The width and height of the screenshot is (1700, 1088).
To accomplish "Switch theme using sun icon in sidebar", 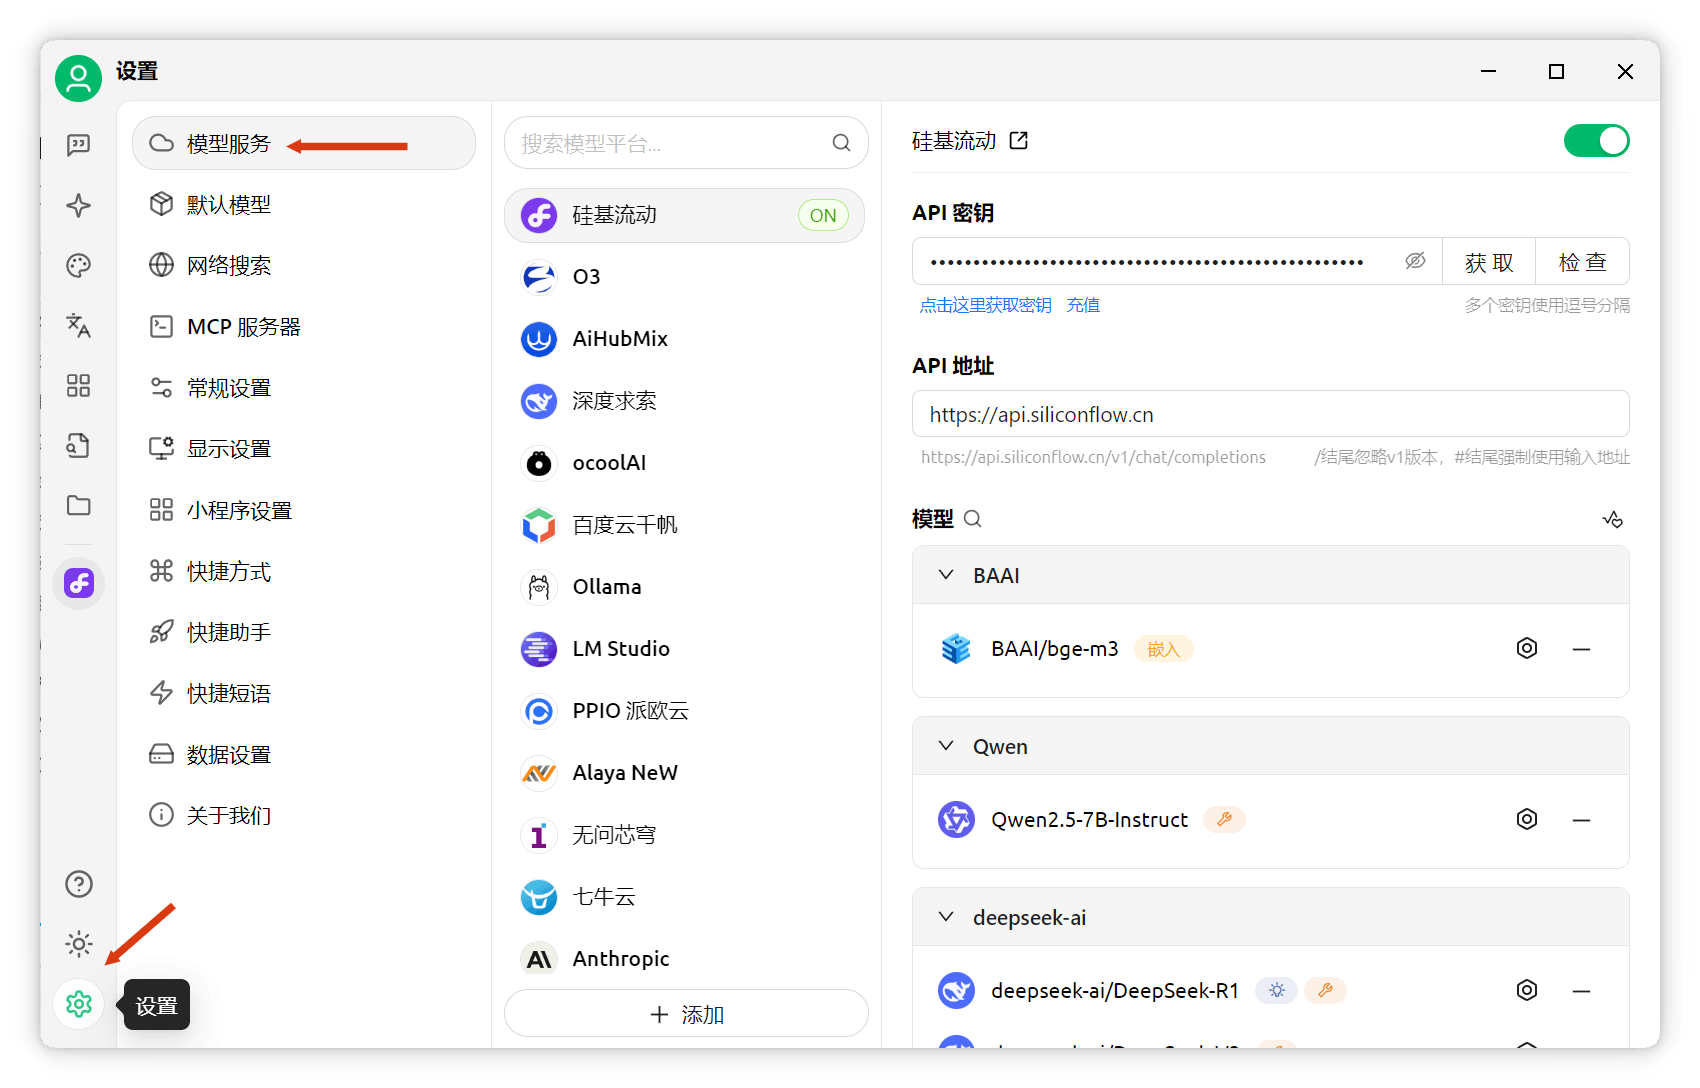I will click(x=78, y=944).
